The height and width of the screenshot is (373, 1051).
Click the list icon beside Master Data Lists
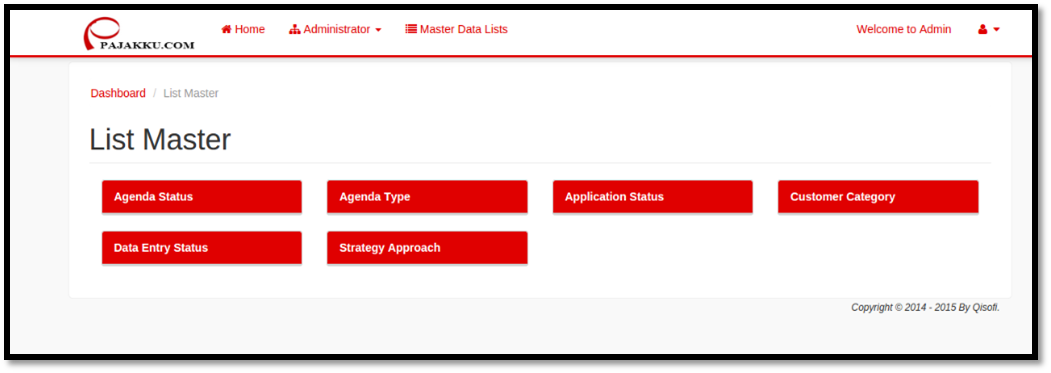click(x=411, y=30)
